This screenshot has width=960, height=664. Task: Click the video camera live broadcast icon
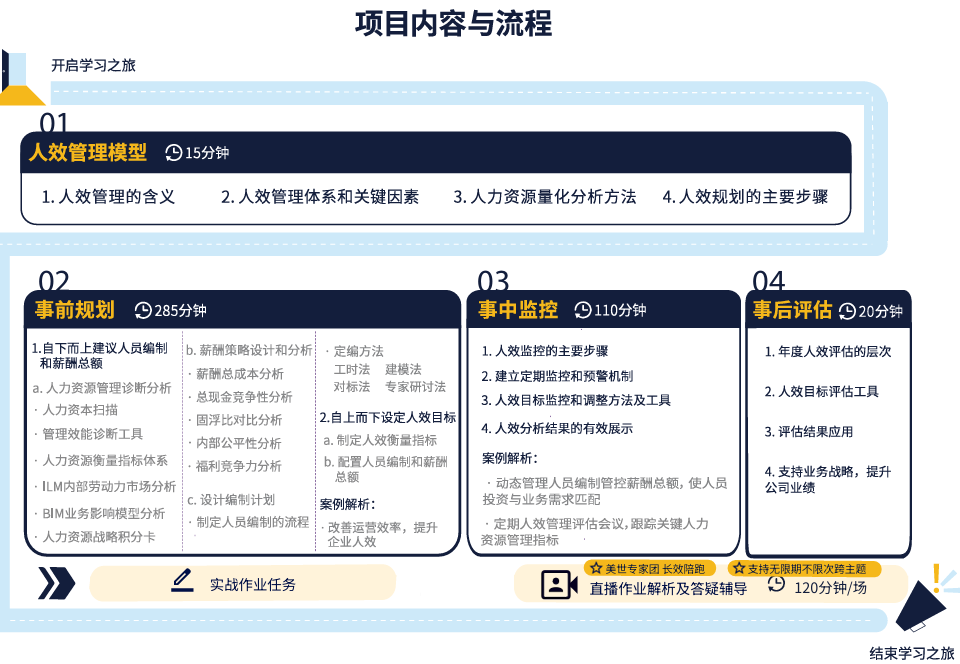click(x=559, y=584)
